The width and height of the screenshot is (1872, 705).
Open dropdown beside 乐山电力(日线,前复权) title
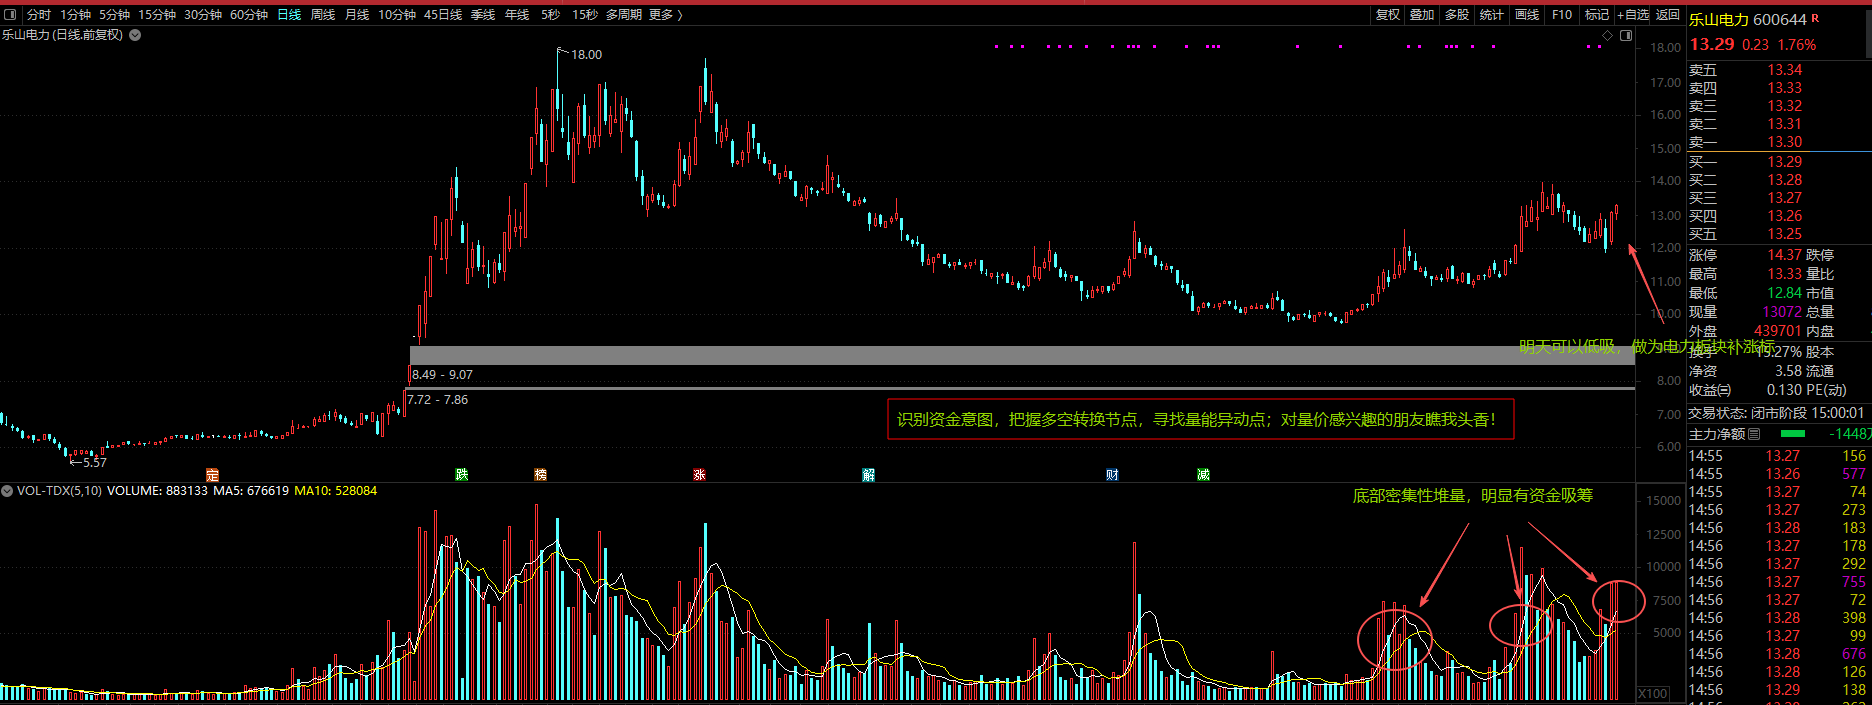(135, 35)
